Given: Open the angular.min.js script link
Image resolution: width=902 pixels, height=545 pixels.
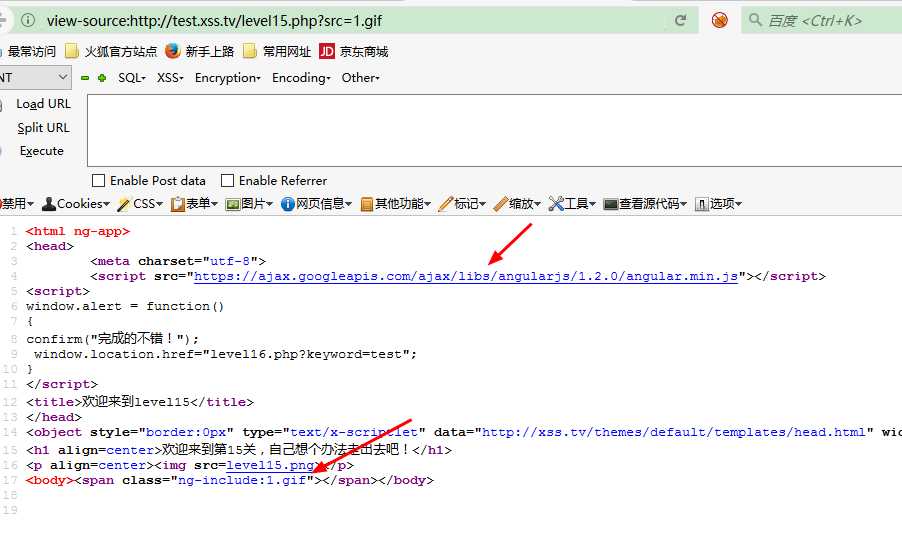Looking at the screenshot, I should point(466,276).
